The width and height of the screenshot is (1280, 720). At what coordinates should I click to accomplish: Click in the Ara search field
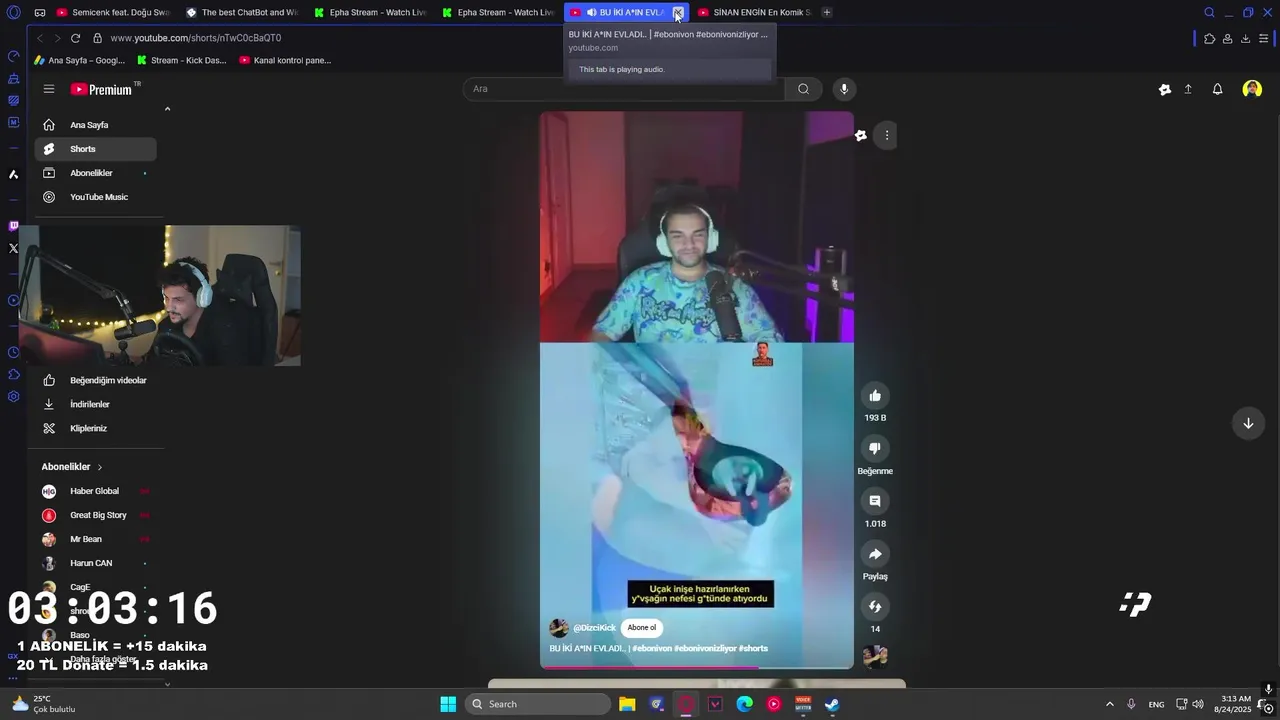(624, 89)
